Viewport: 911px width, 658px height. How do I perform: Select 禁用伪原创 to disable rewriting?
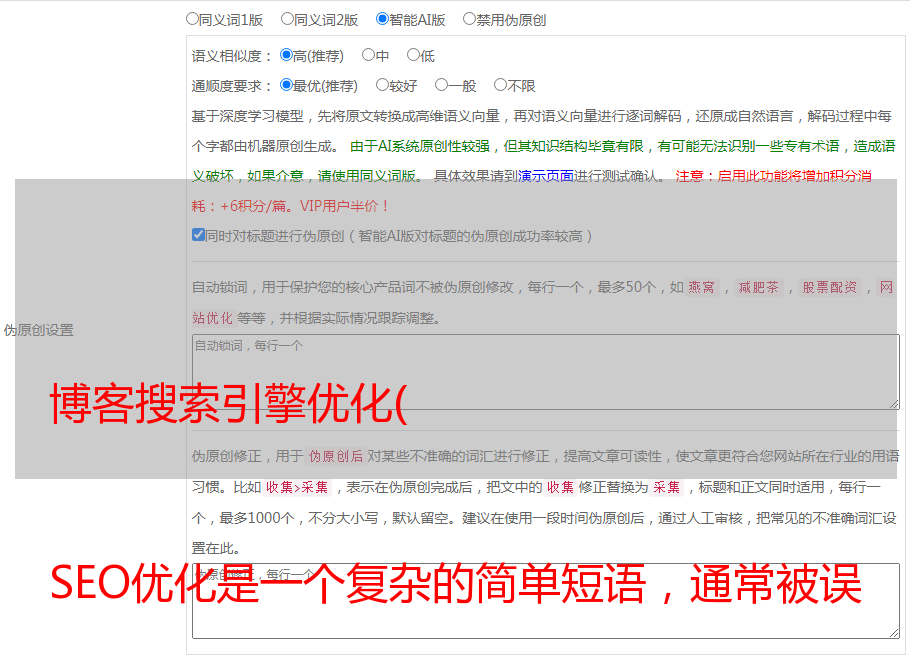469,18
